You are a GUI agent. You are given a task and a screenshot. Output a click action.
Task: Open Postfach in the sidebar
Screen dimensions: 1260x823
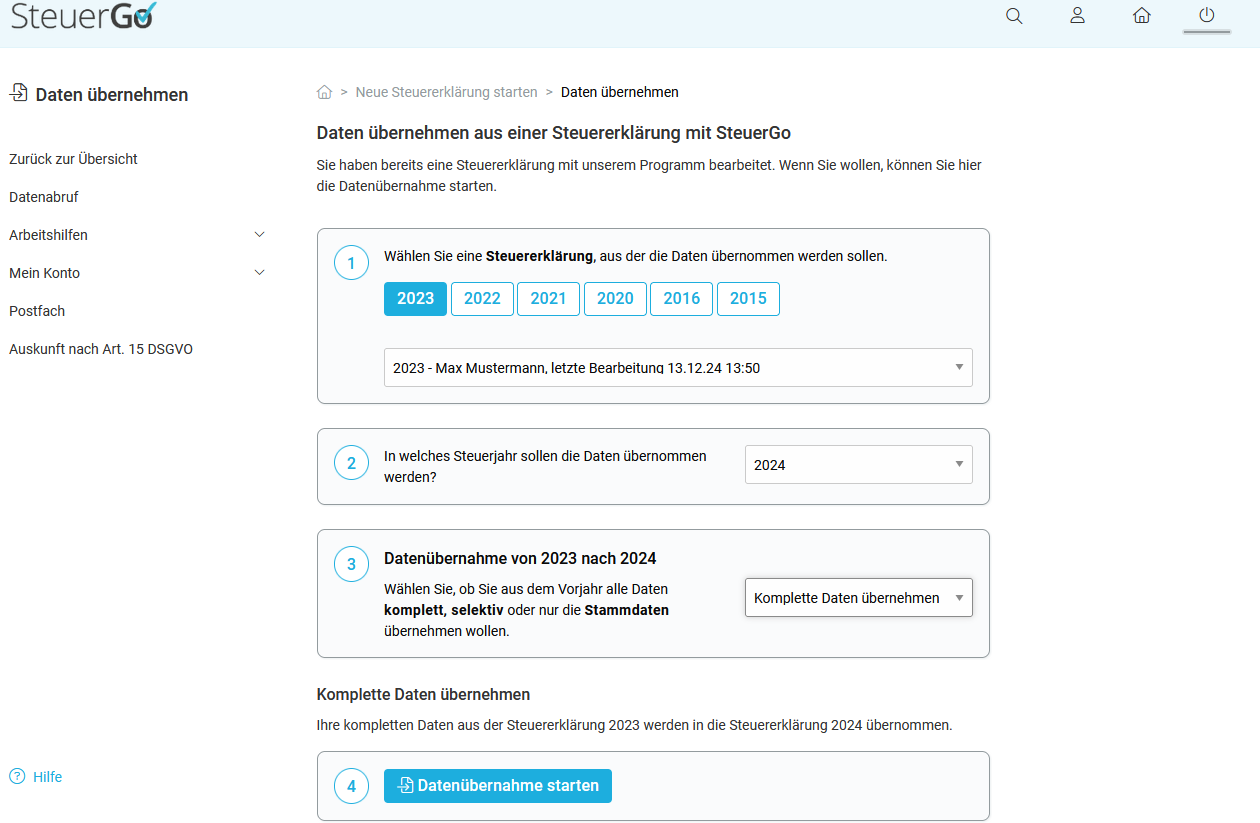[x=37, y=311]
